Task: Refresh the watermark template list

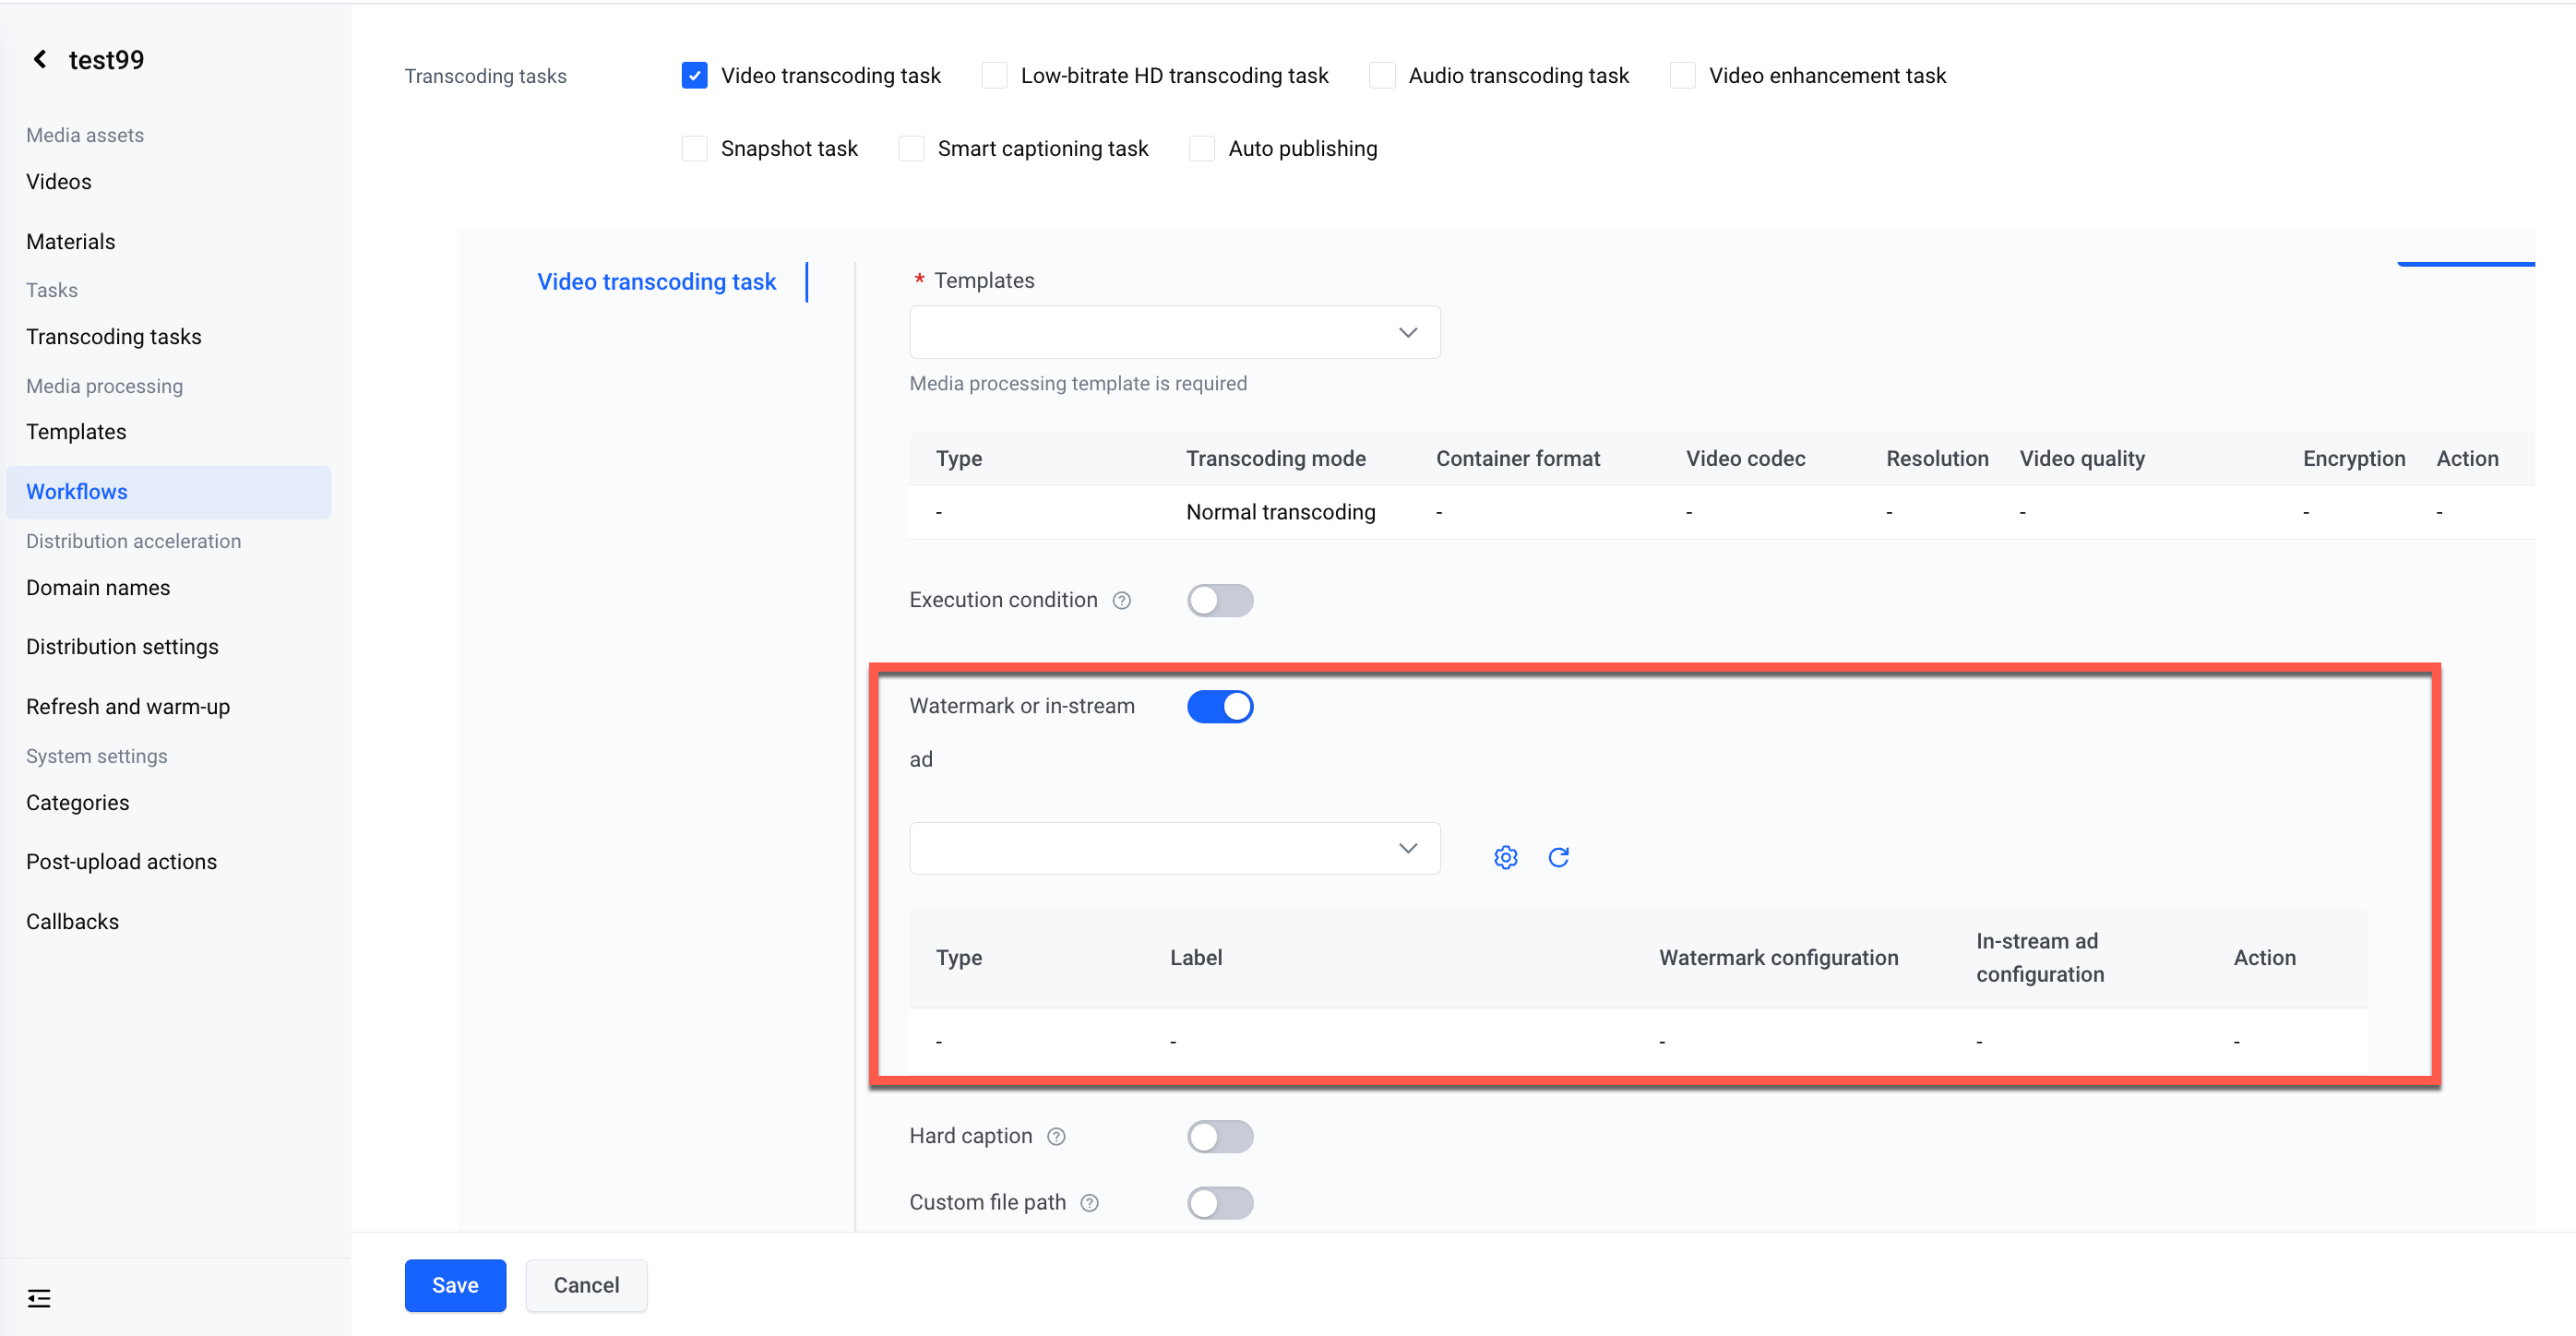Action: pos(1558,857)
